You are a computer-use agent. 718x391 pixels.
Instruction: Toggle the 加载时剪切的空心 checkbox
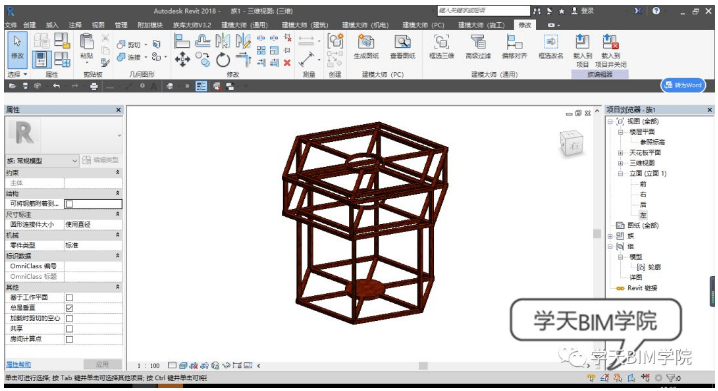point(69,319)
